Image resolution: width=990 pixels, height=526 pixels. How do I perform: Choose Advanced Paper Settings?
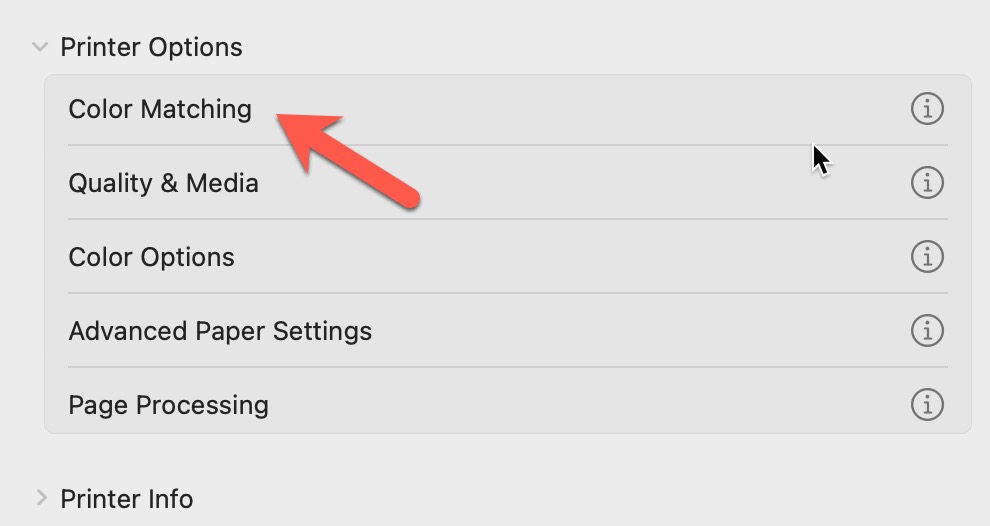click(x=220, y=331)
